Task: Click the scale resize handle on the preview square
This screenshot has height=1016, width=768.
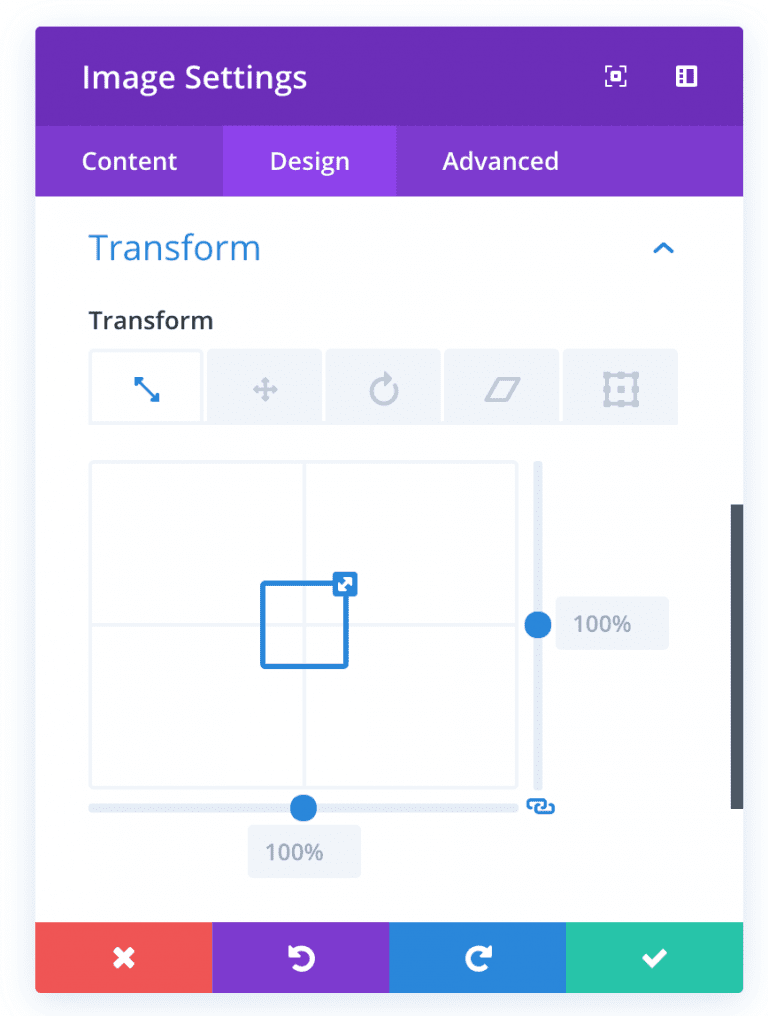Action: (345, 584)
